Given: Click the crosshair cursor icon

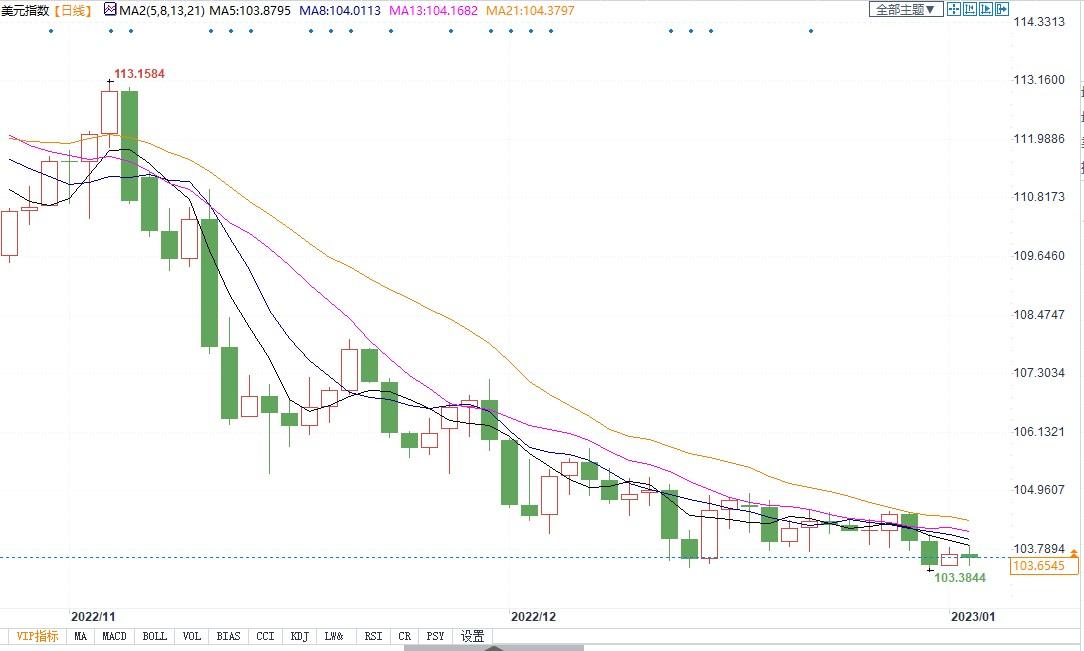Looking at the screenshot, I should (x=954, y=9).
